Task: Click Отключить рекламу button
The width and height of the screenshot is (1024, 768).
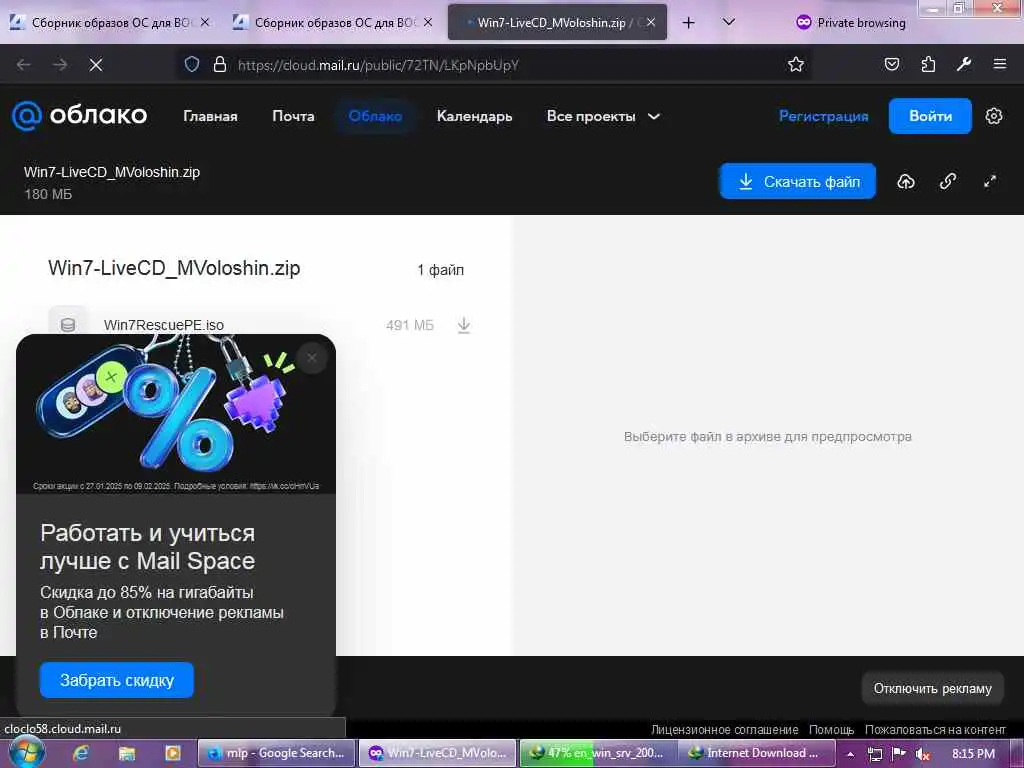Action: (x=933, y=688)
